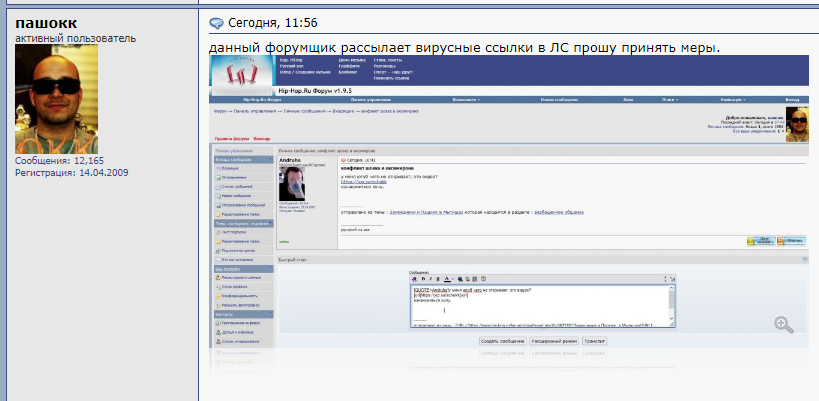Click the collapse icon on Быстрый ответ bar
The image size is (819, 401).
coord(805,259)
